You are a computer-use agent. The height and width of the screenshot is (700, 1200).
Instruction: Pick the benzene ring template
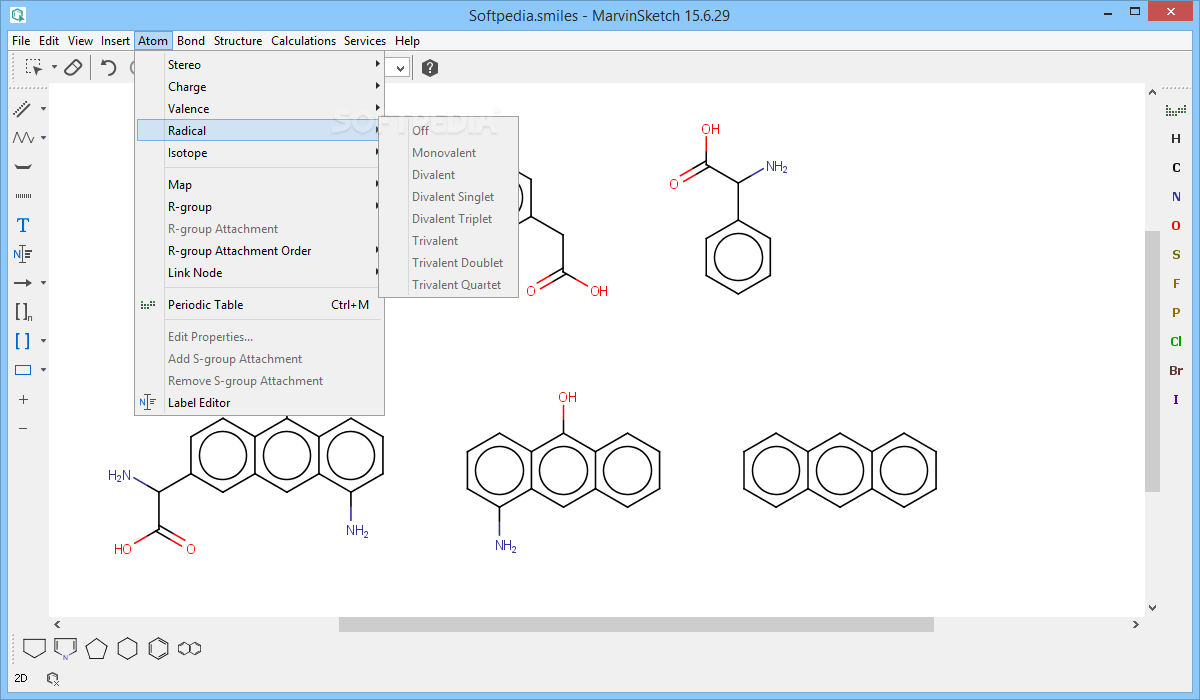point(158,648)
